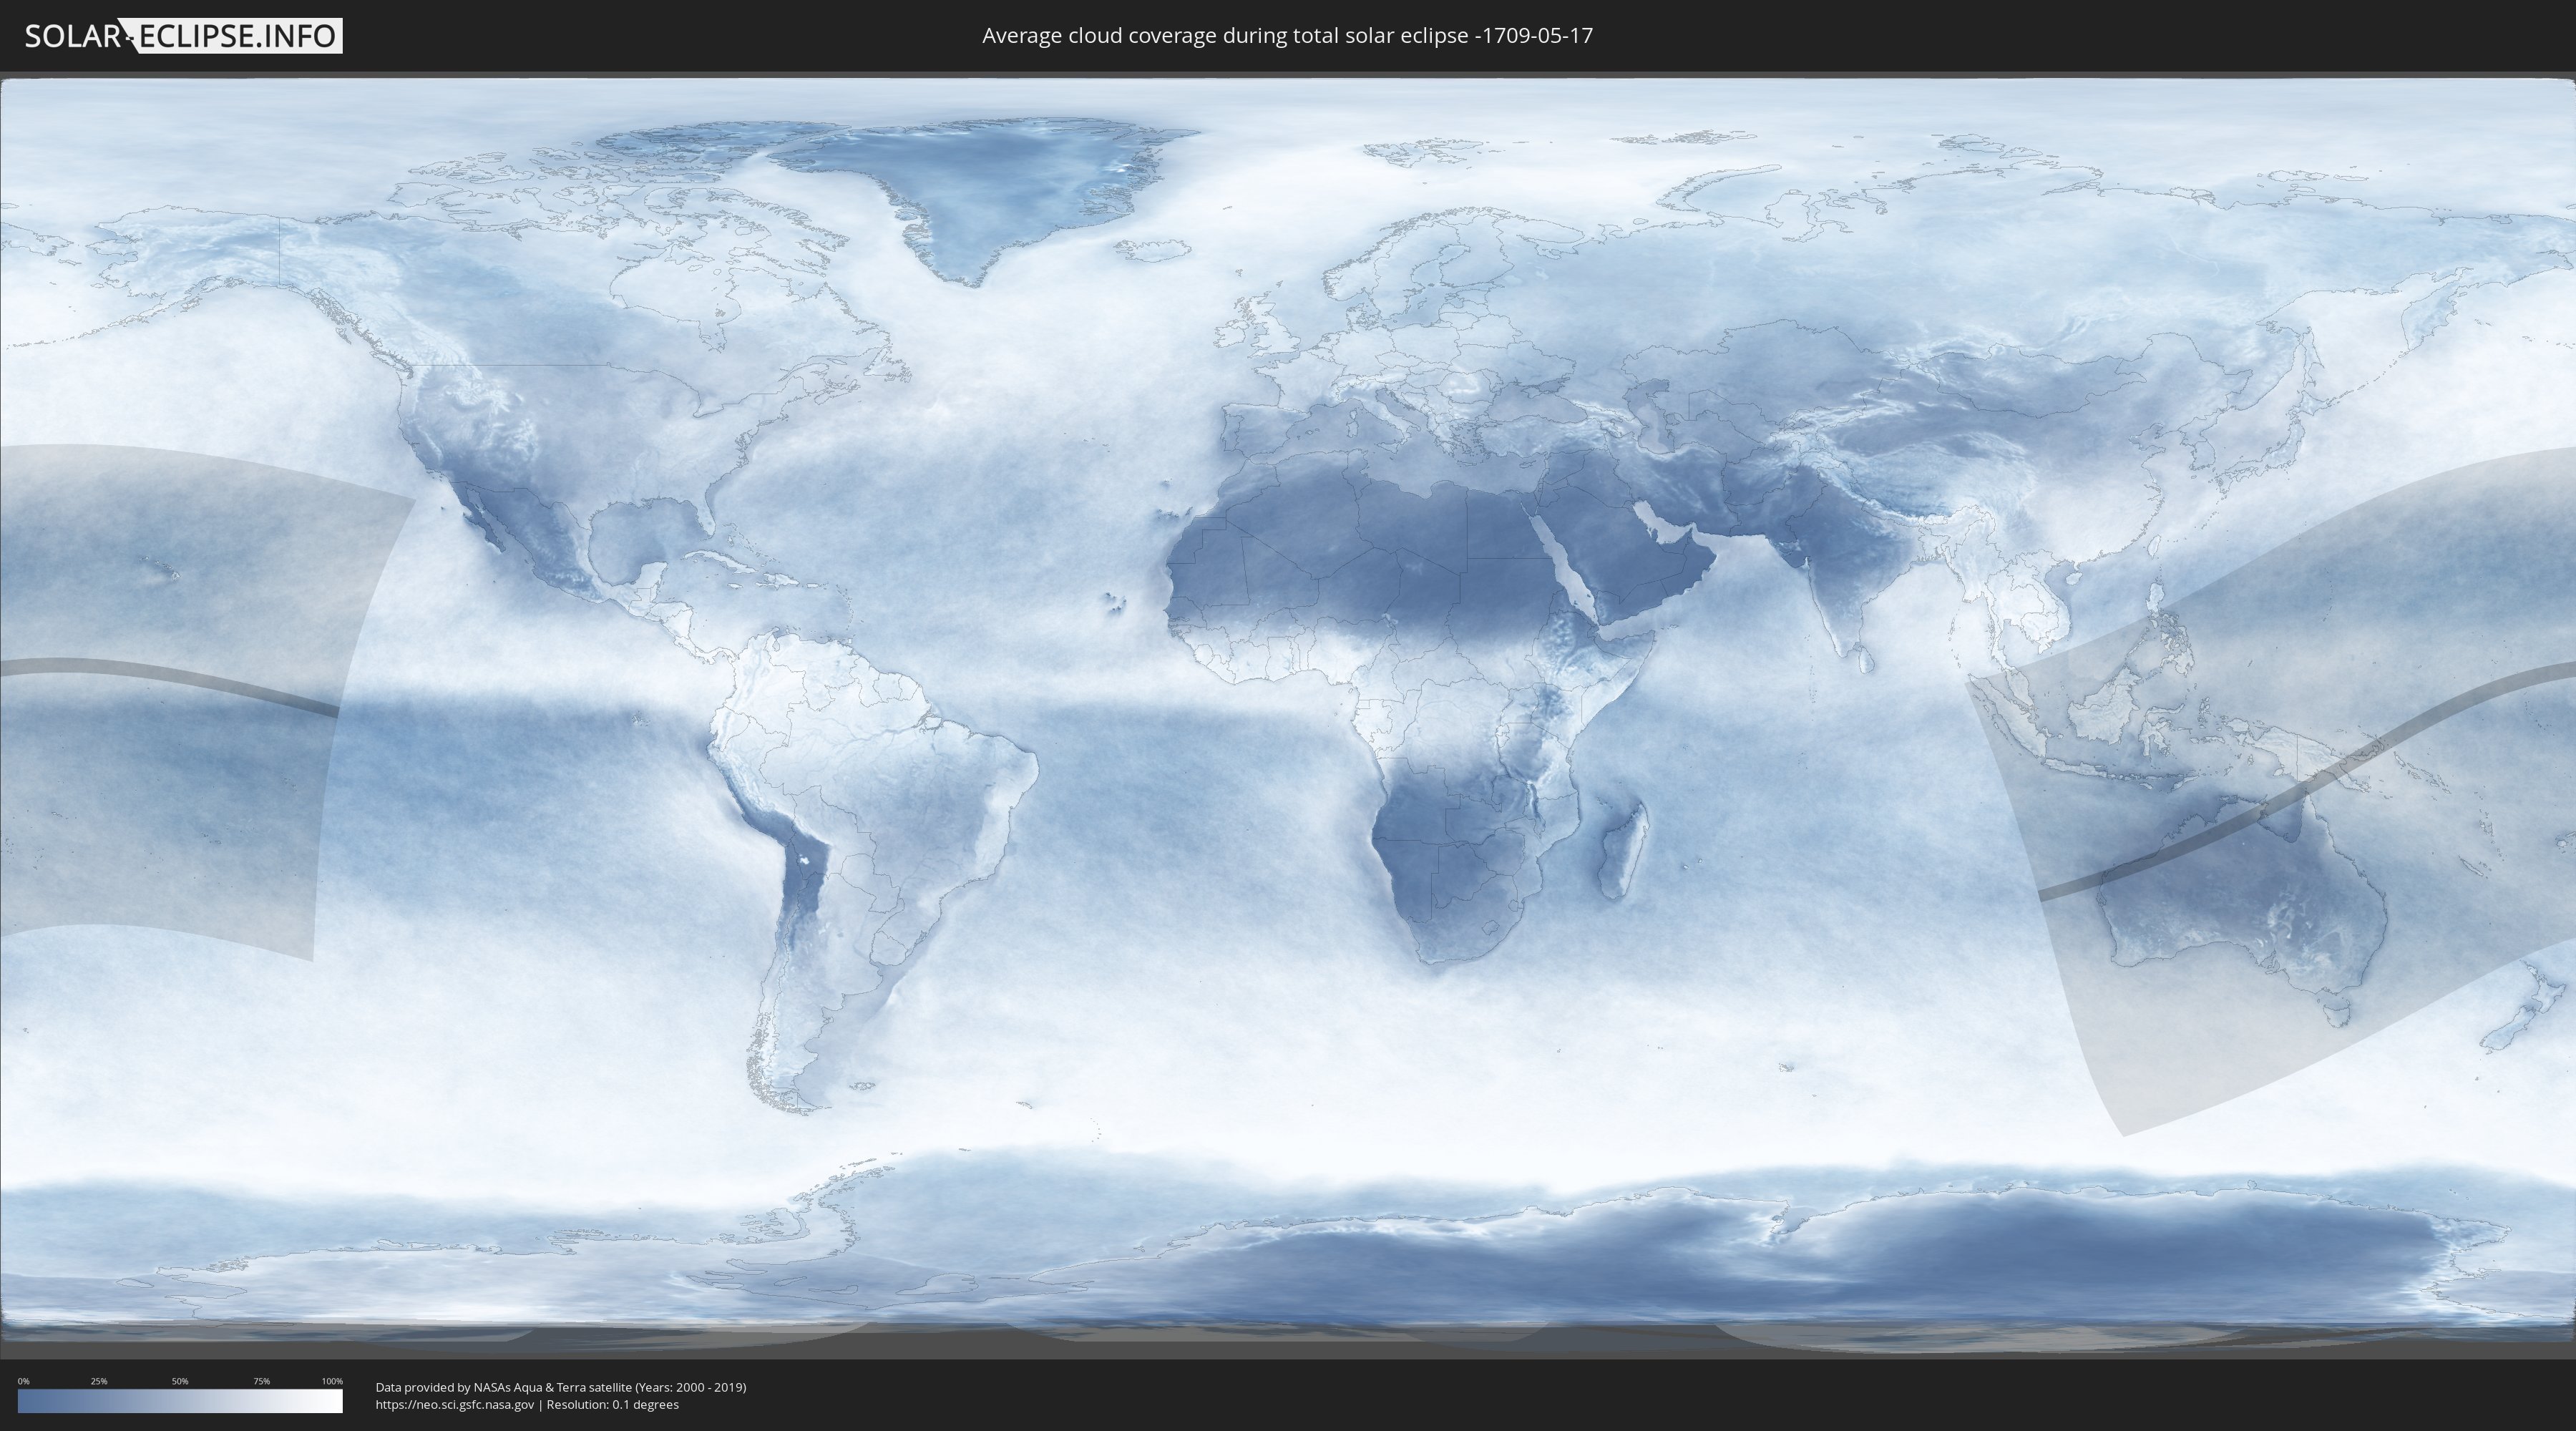This screenshot has height=1431, width=2576.
Task: Click Madagascar island on the map
Action: tap(1622, 848)
